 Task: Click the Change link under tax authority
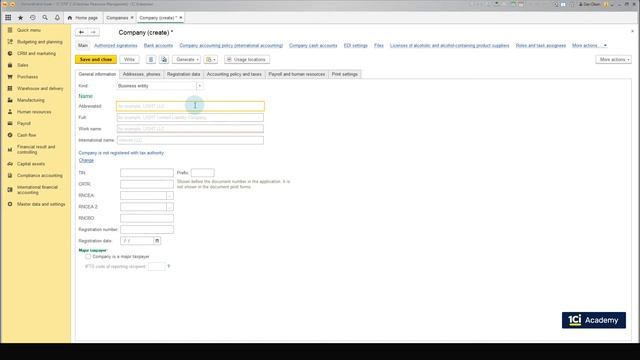(x=86, y=160)
